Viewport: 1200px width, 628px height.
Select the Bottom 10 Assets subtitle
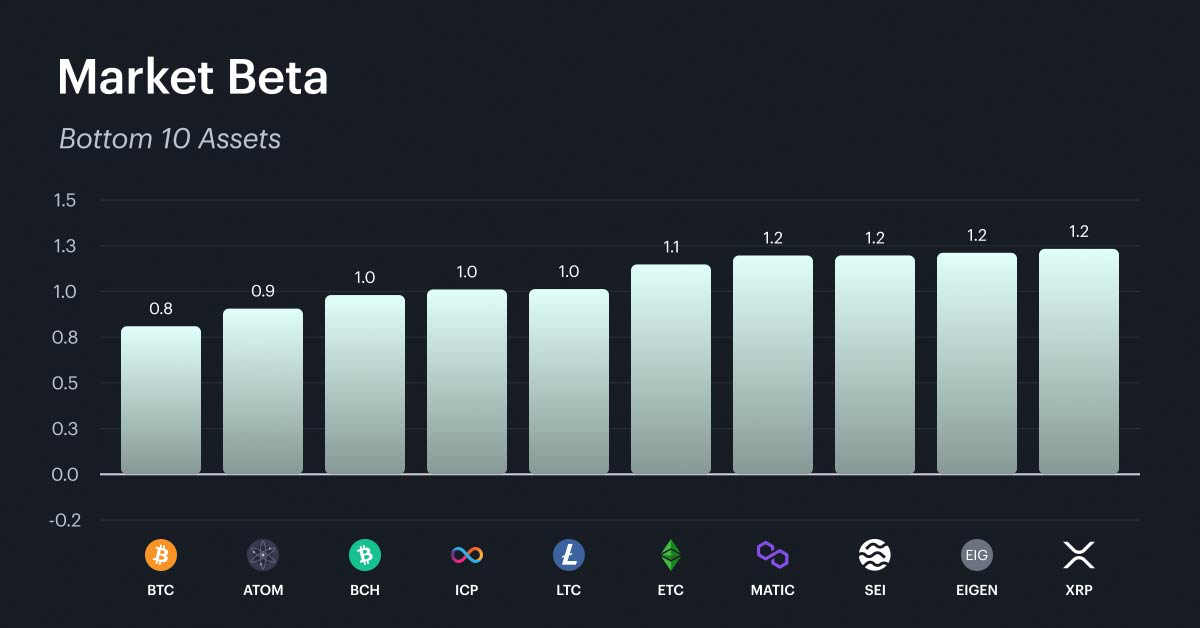pyautogui.click(x=170, y=138)
